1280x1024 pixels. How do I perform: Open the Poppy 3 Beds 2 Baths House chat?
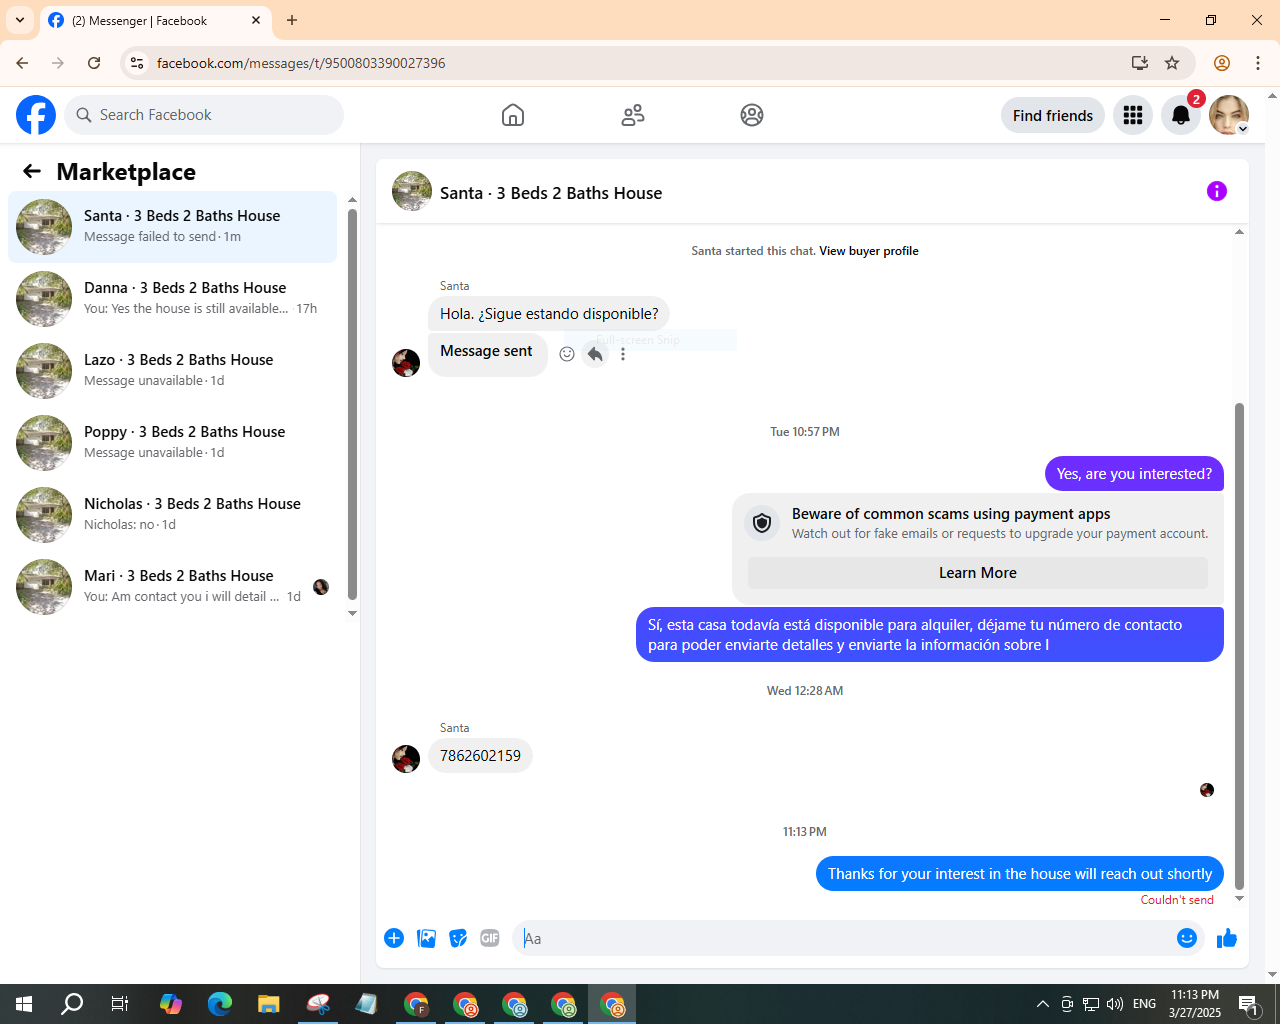[x=172, y=443]
